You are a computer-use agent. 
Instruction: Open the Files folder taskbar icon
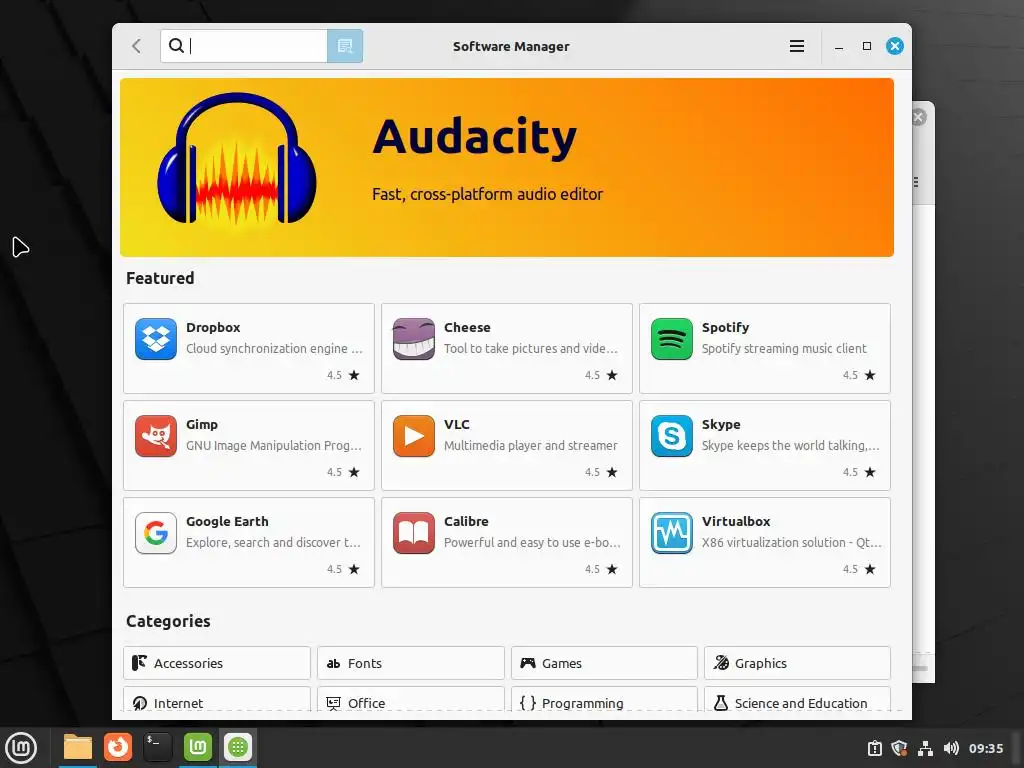(78, 747)
